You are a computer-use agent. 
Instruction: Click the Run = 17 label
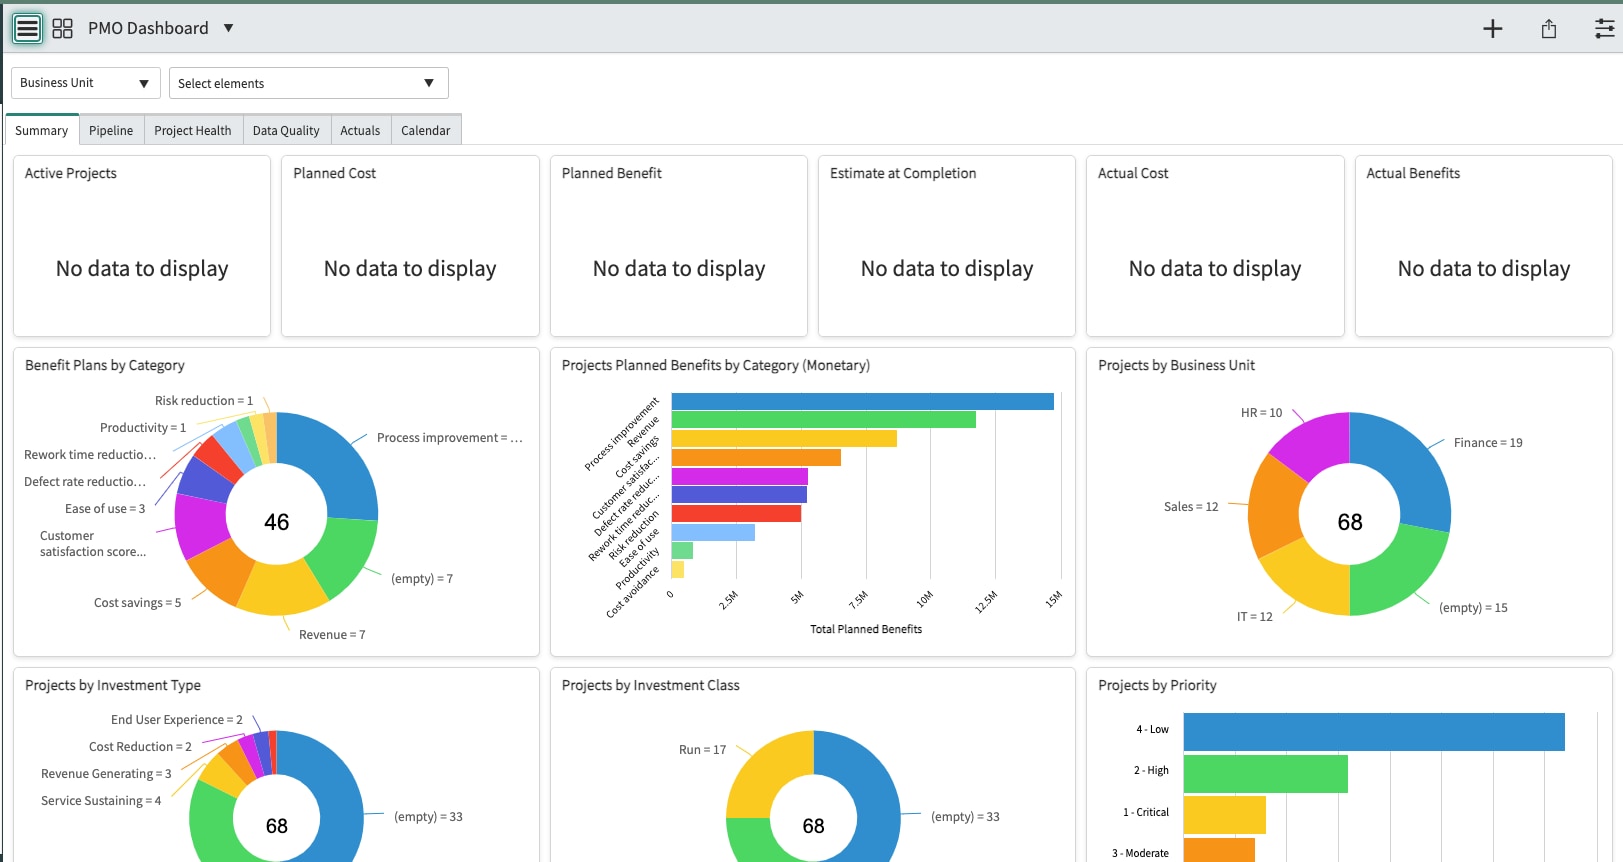[703, 750]
